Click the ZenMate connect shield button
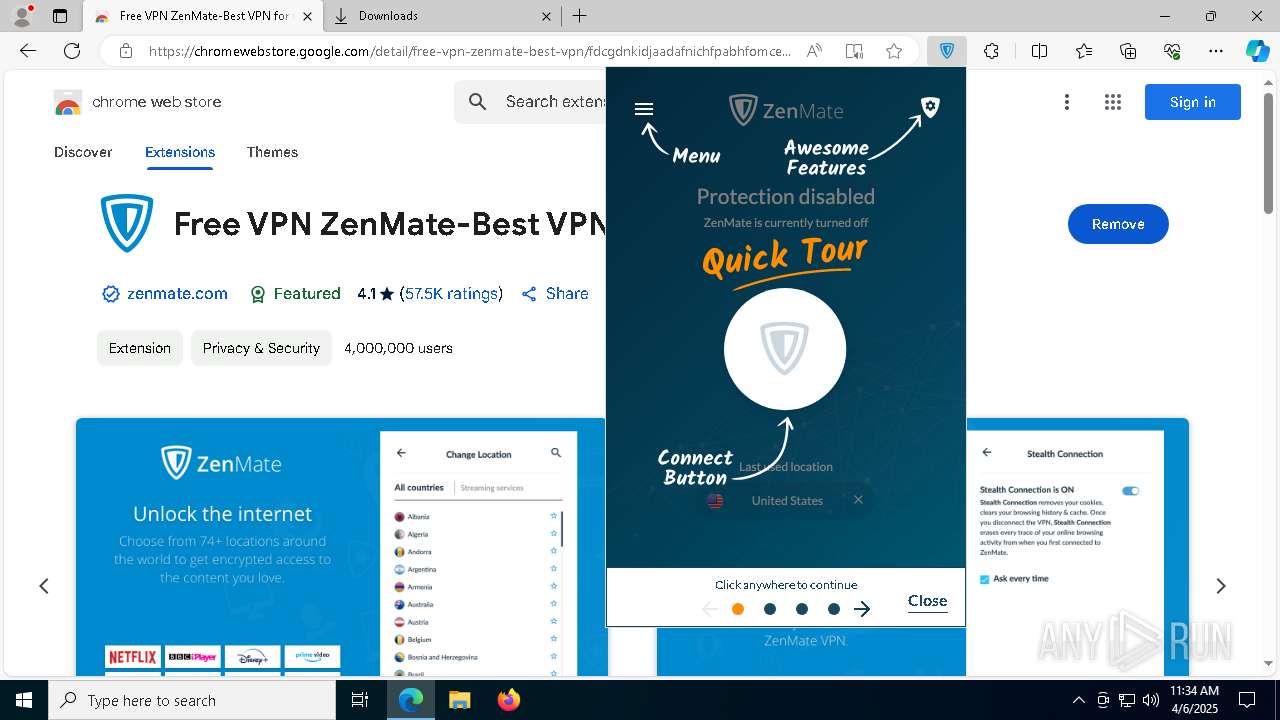Screen dimensions: 1280x720 pyautogui.click(x=785, y=349)
